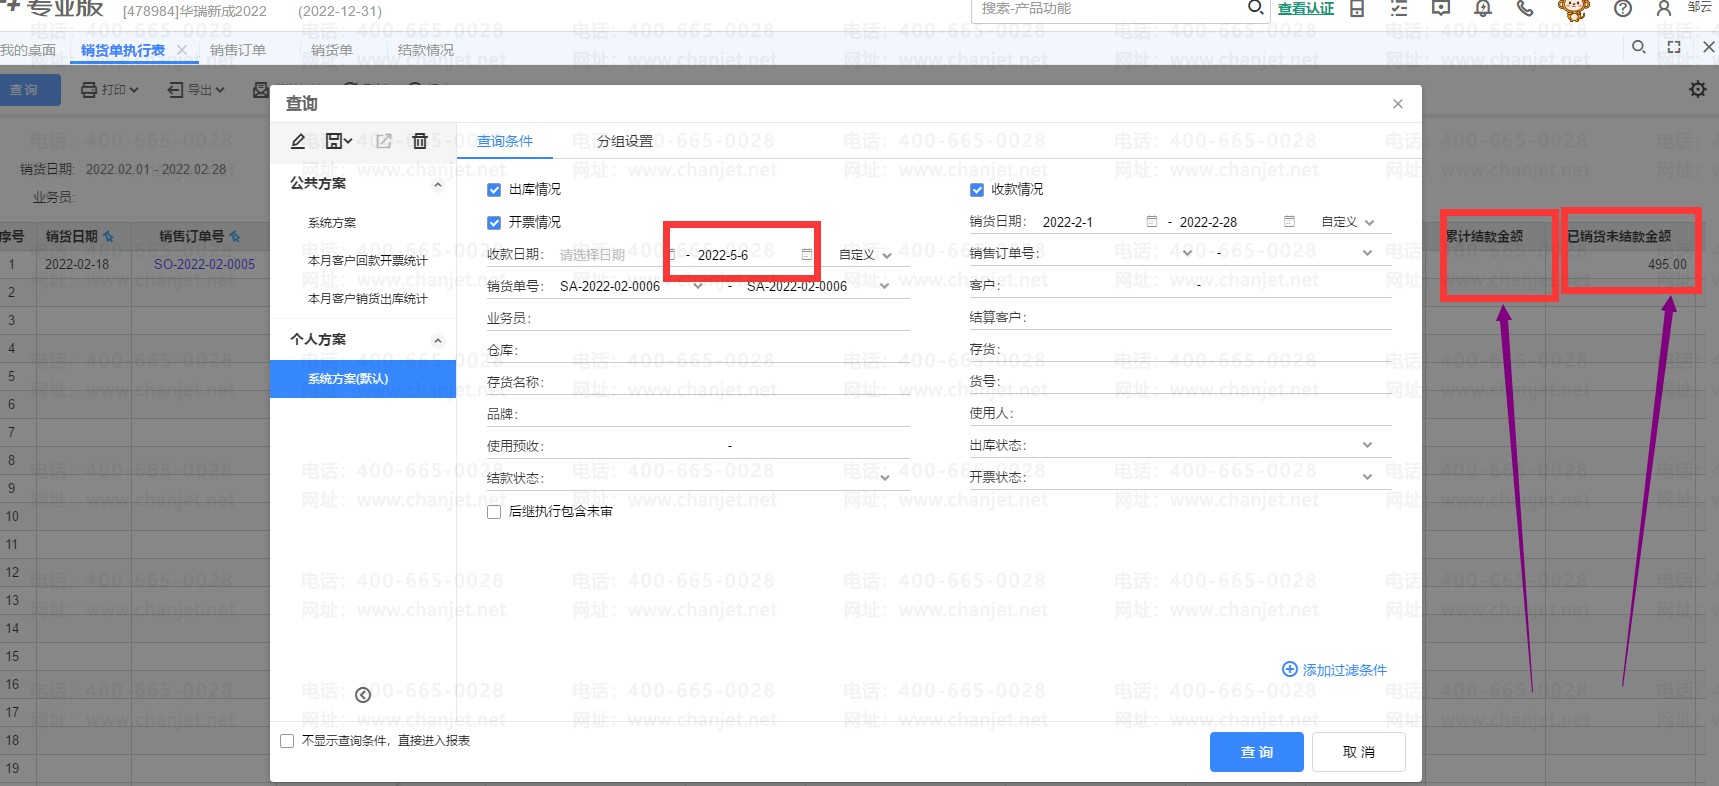Open sales order link SO-2022-02-0005
Viewport: 1719px width, 786px height.
(205, 265)
